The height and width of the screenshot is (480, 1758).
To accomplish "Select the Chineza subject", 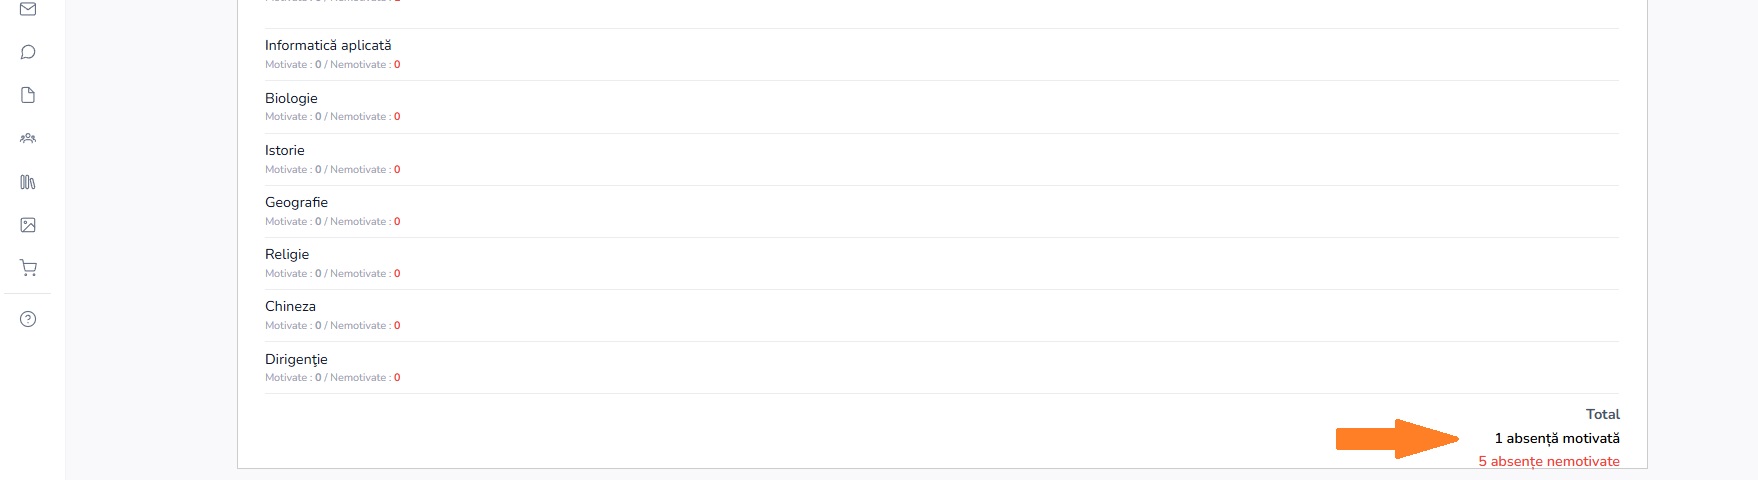I will point(290,306).
